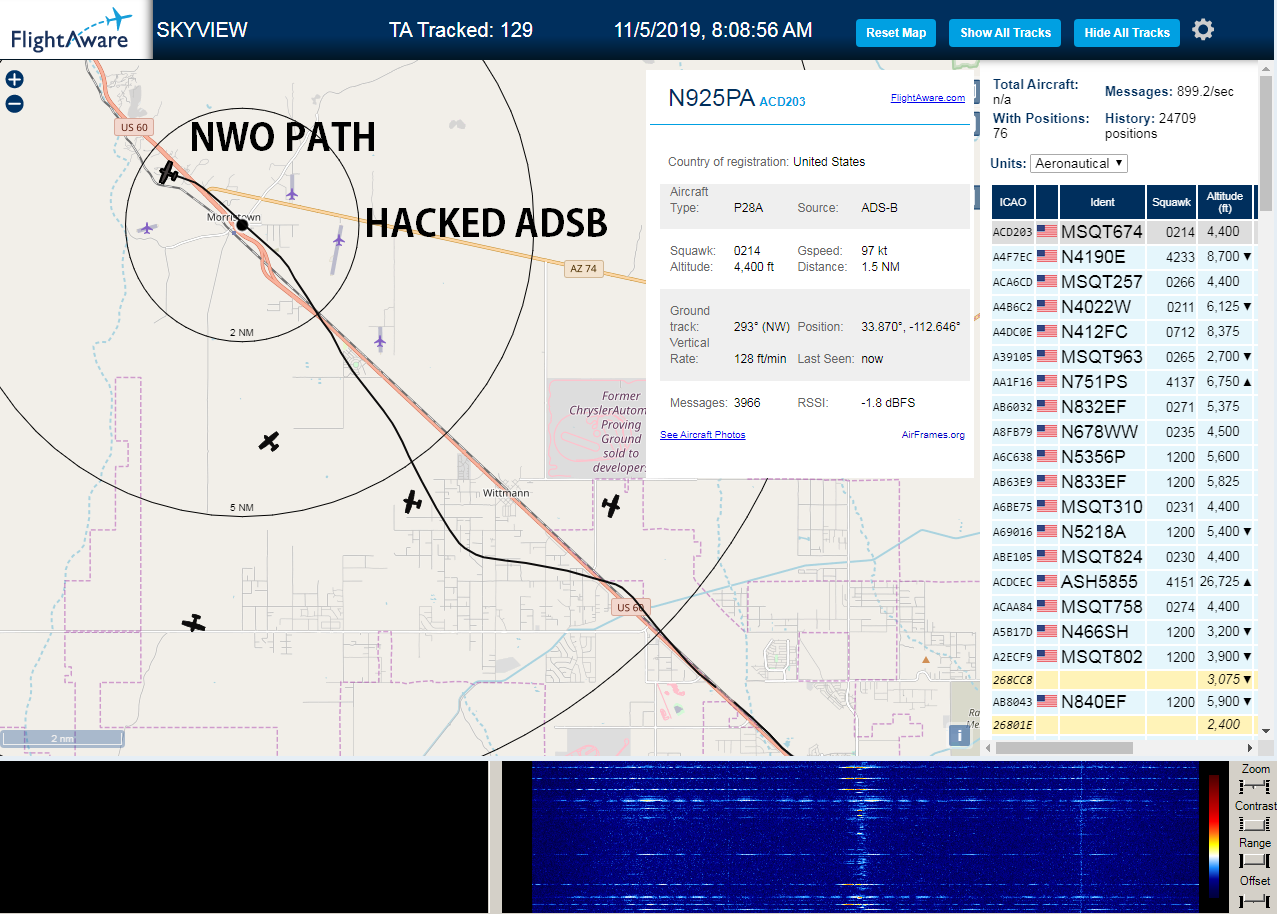Adjust the waterfall Zoom slider

click(1254, 787)
